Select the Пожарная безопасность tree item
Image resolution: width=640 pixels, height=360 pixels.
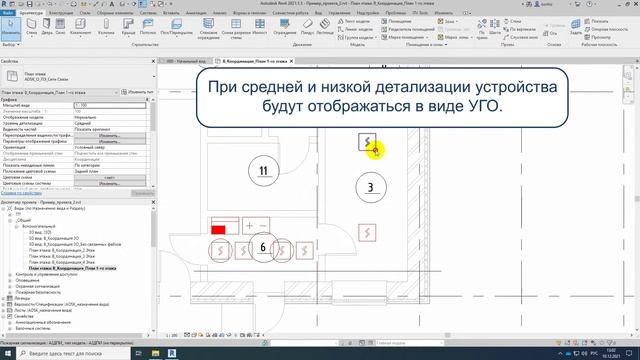(x=38, y=293)
